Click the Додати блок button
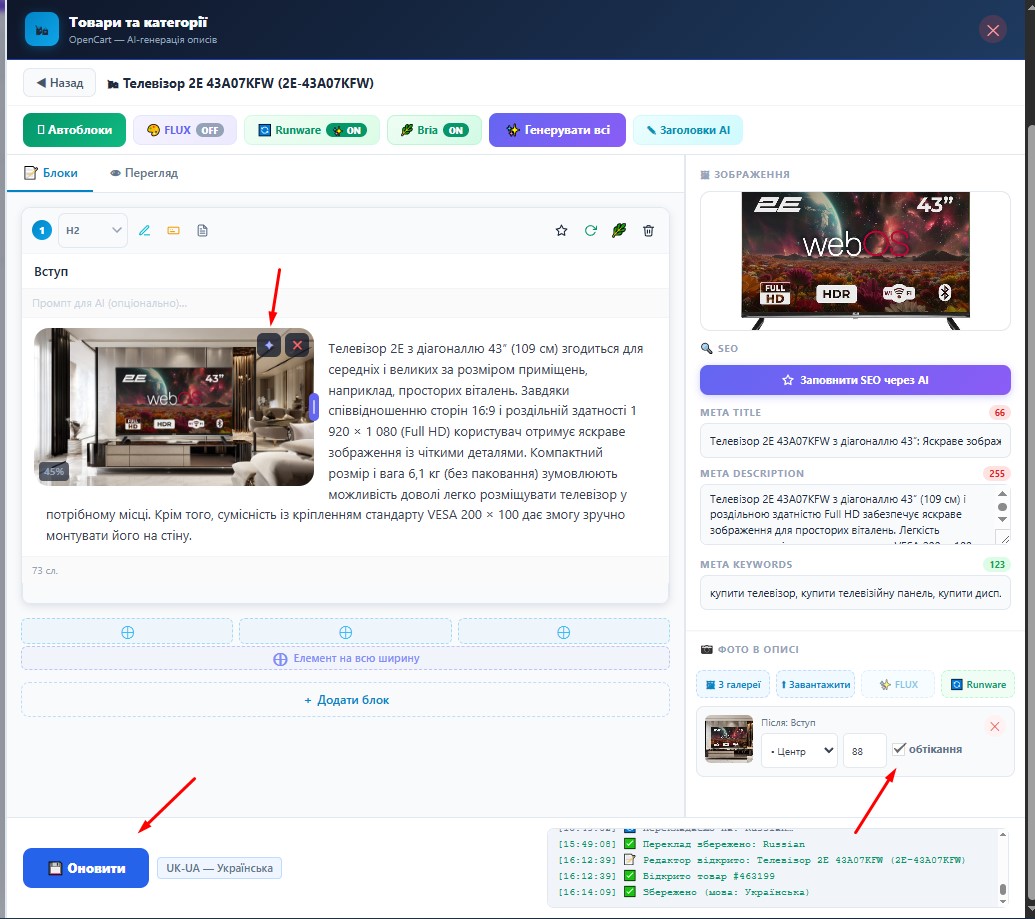Screen dimensions: 1035x919 [x=345, y=700]
